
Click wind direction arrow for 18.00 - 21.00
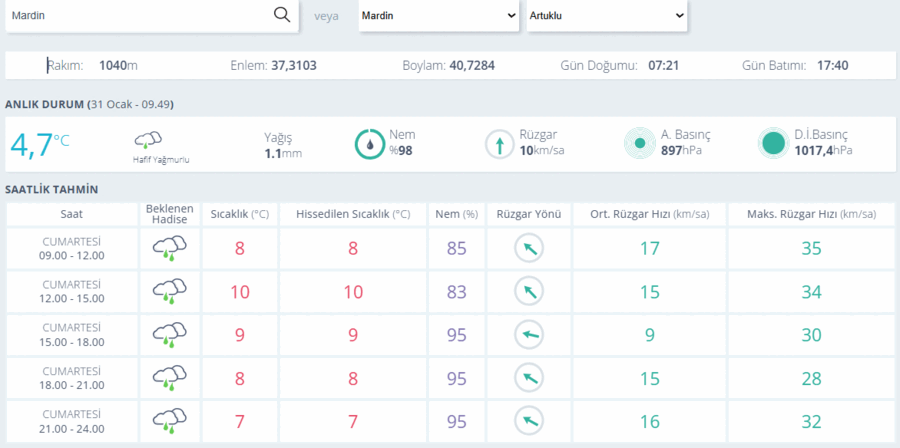pos(529,378)
